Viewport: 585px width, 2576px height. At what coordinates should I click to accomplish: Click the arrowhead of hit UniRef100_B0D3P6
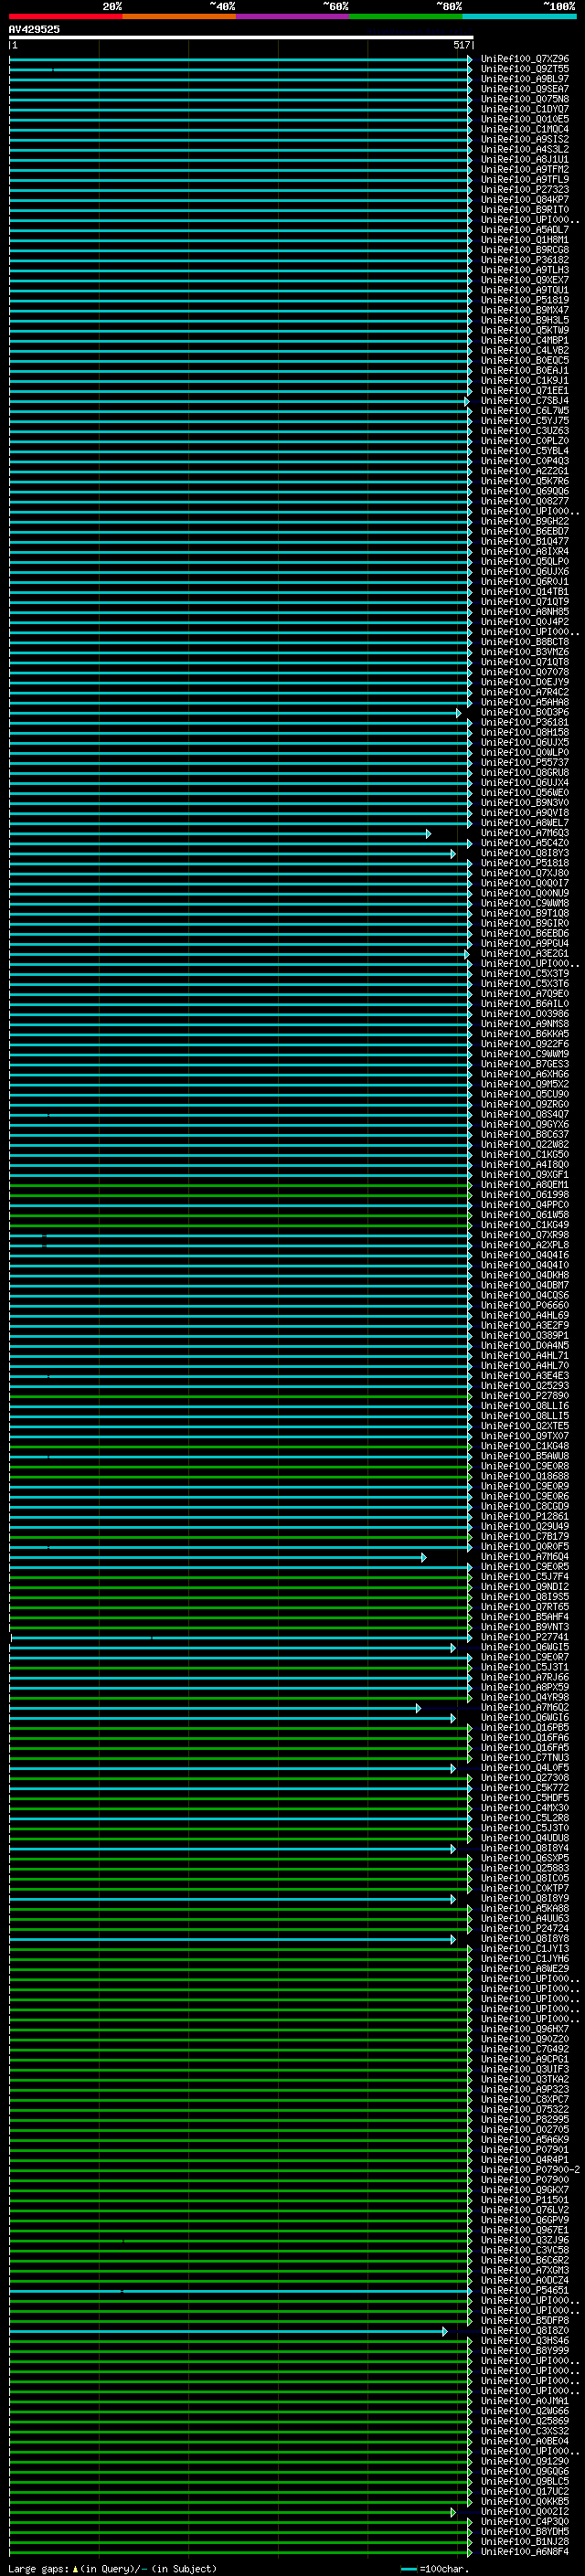[x=459, y=713]
